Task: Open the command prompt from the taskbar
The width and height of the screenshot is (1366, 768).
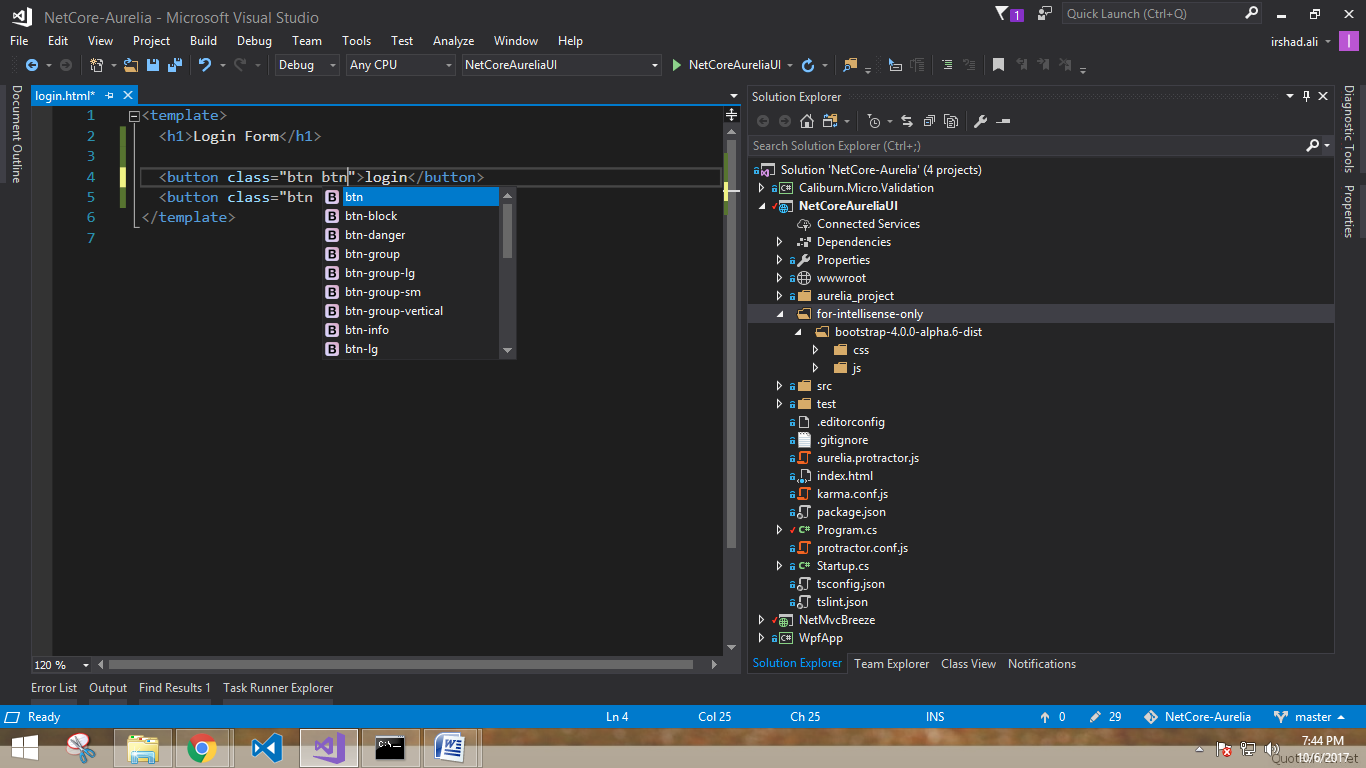Action: 390,747
